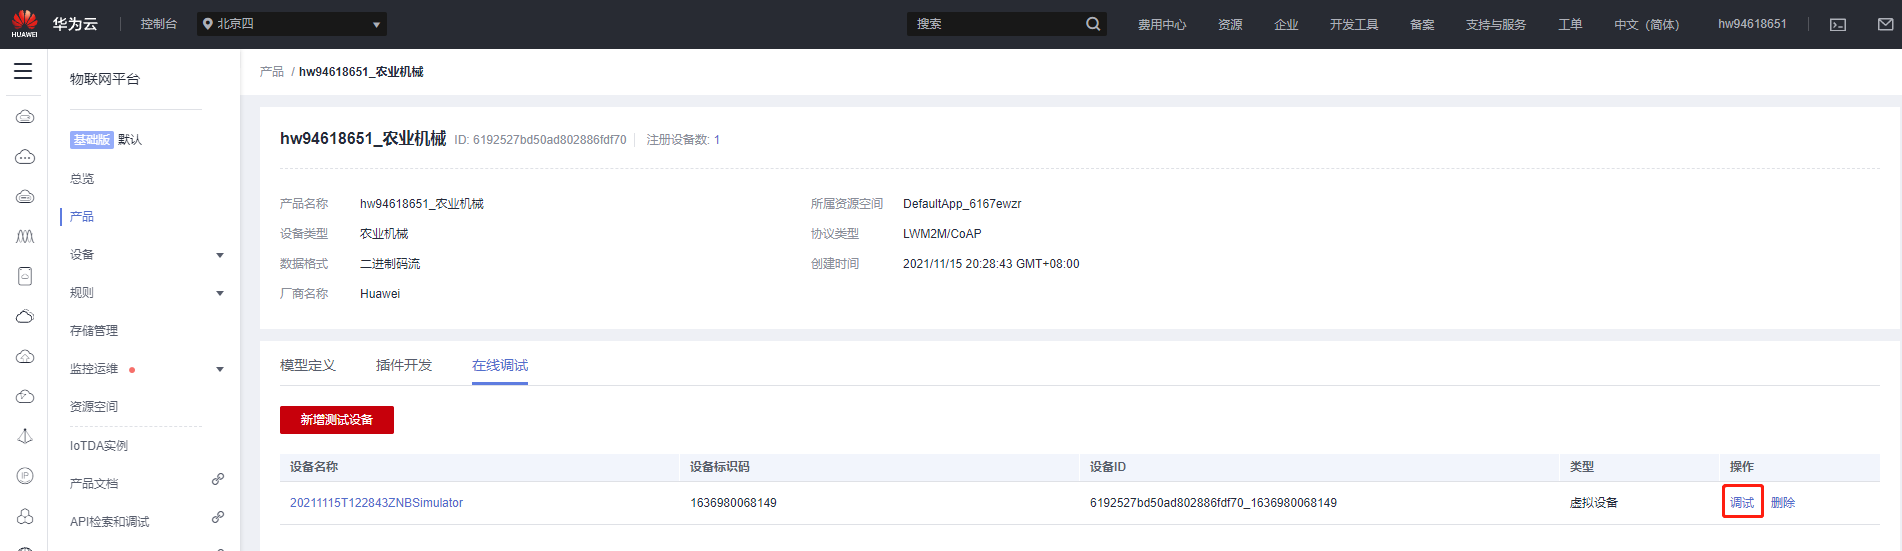Viewport: 1902px width, 551px height.
Task: Open 备案 in the top bar
Action: (1422, 24)
